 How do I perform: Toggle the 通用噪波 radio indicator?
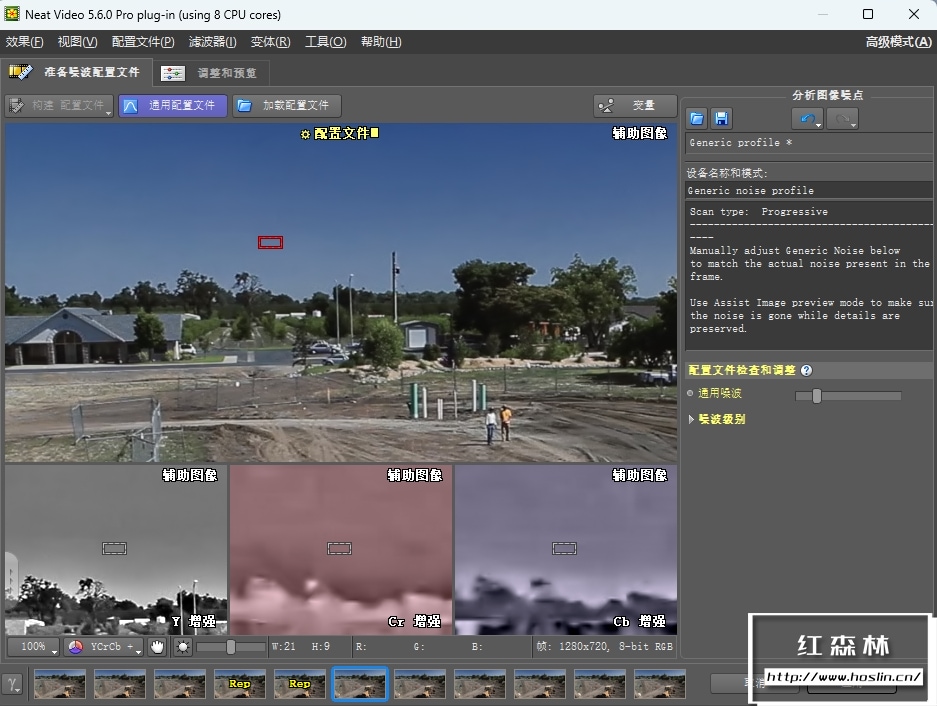tap(690, 395)
